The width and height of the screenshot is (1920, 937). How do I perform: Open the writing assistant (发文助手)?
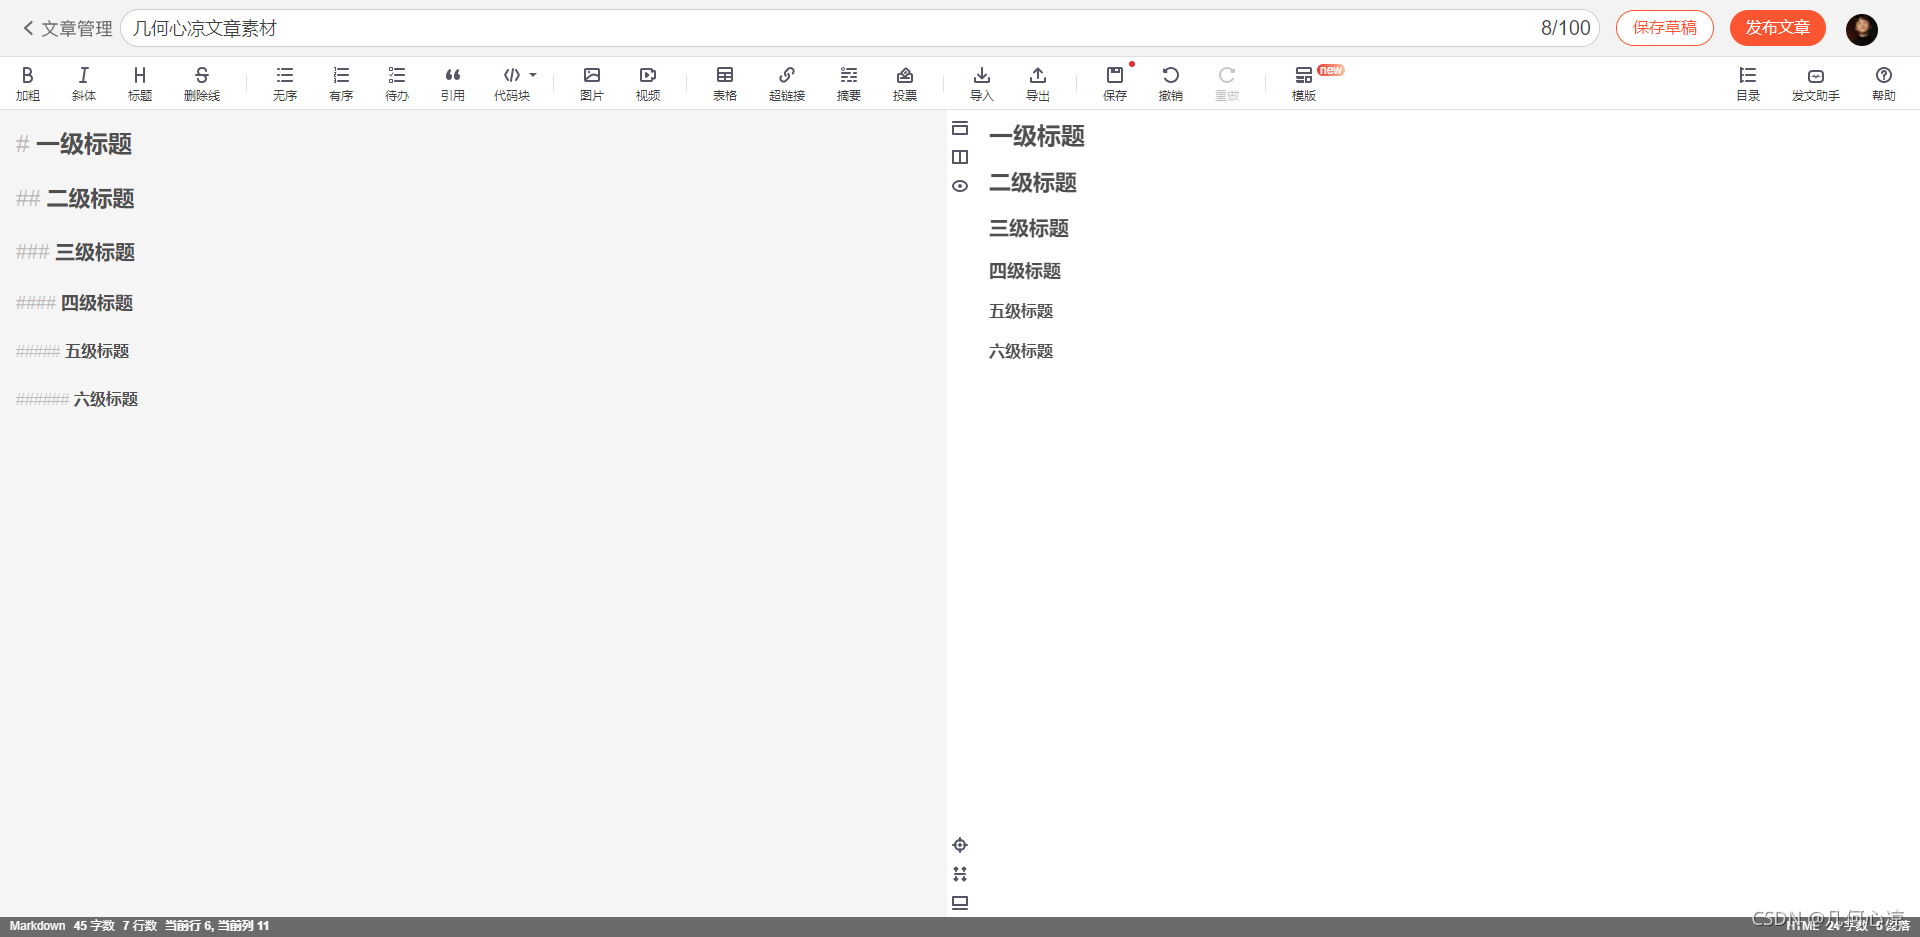(1816, 84)
